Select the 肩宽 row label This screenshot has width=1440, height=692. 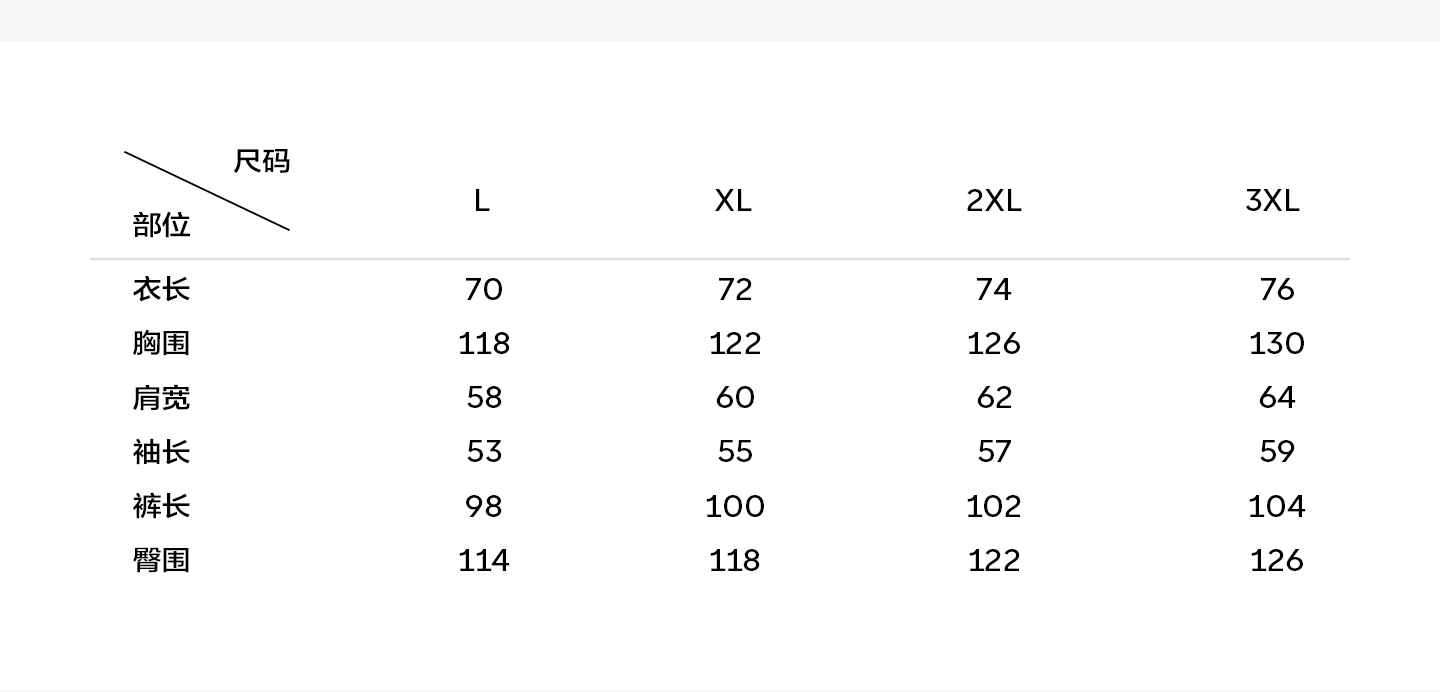161,398
